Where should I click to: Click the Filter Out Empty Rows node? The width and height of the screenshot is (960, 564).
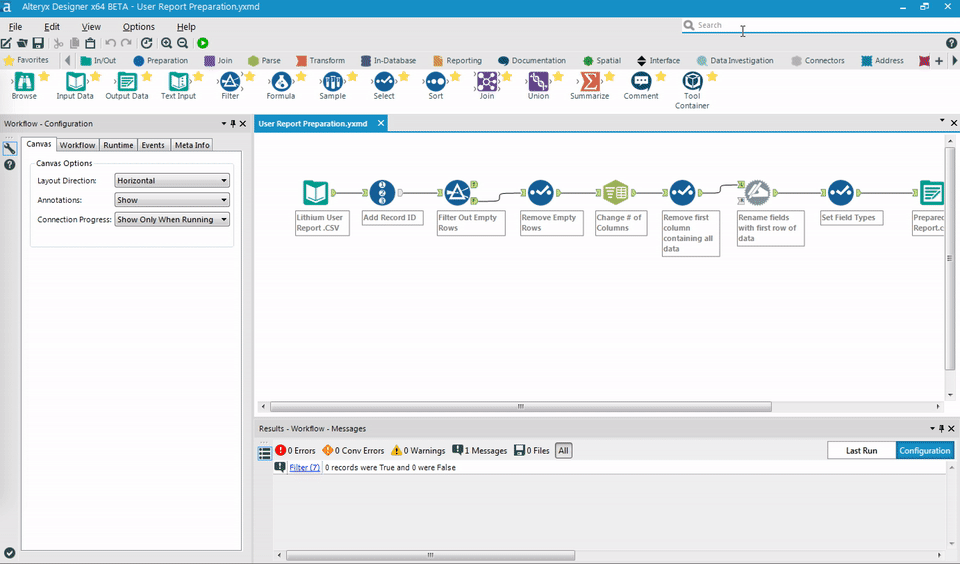point(457,192)
